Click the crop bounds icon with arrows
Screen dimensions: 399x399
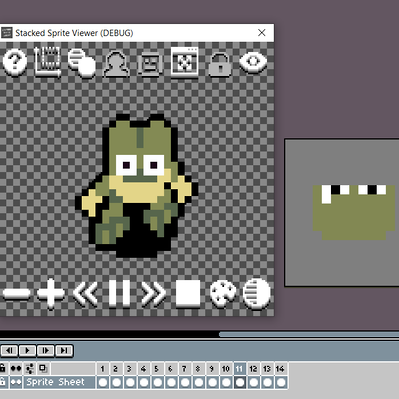pyautogui.click(x=48, y=62)
